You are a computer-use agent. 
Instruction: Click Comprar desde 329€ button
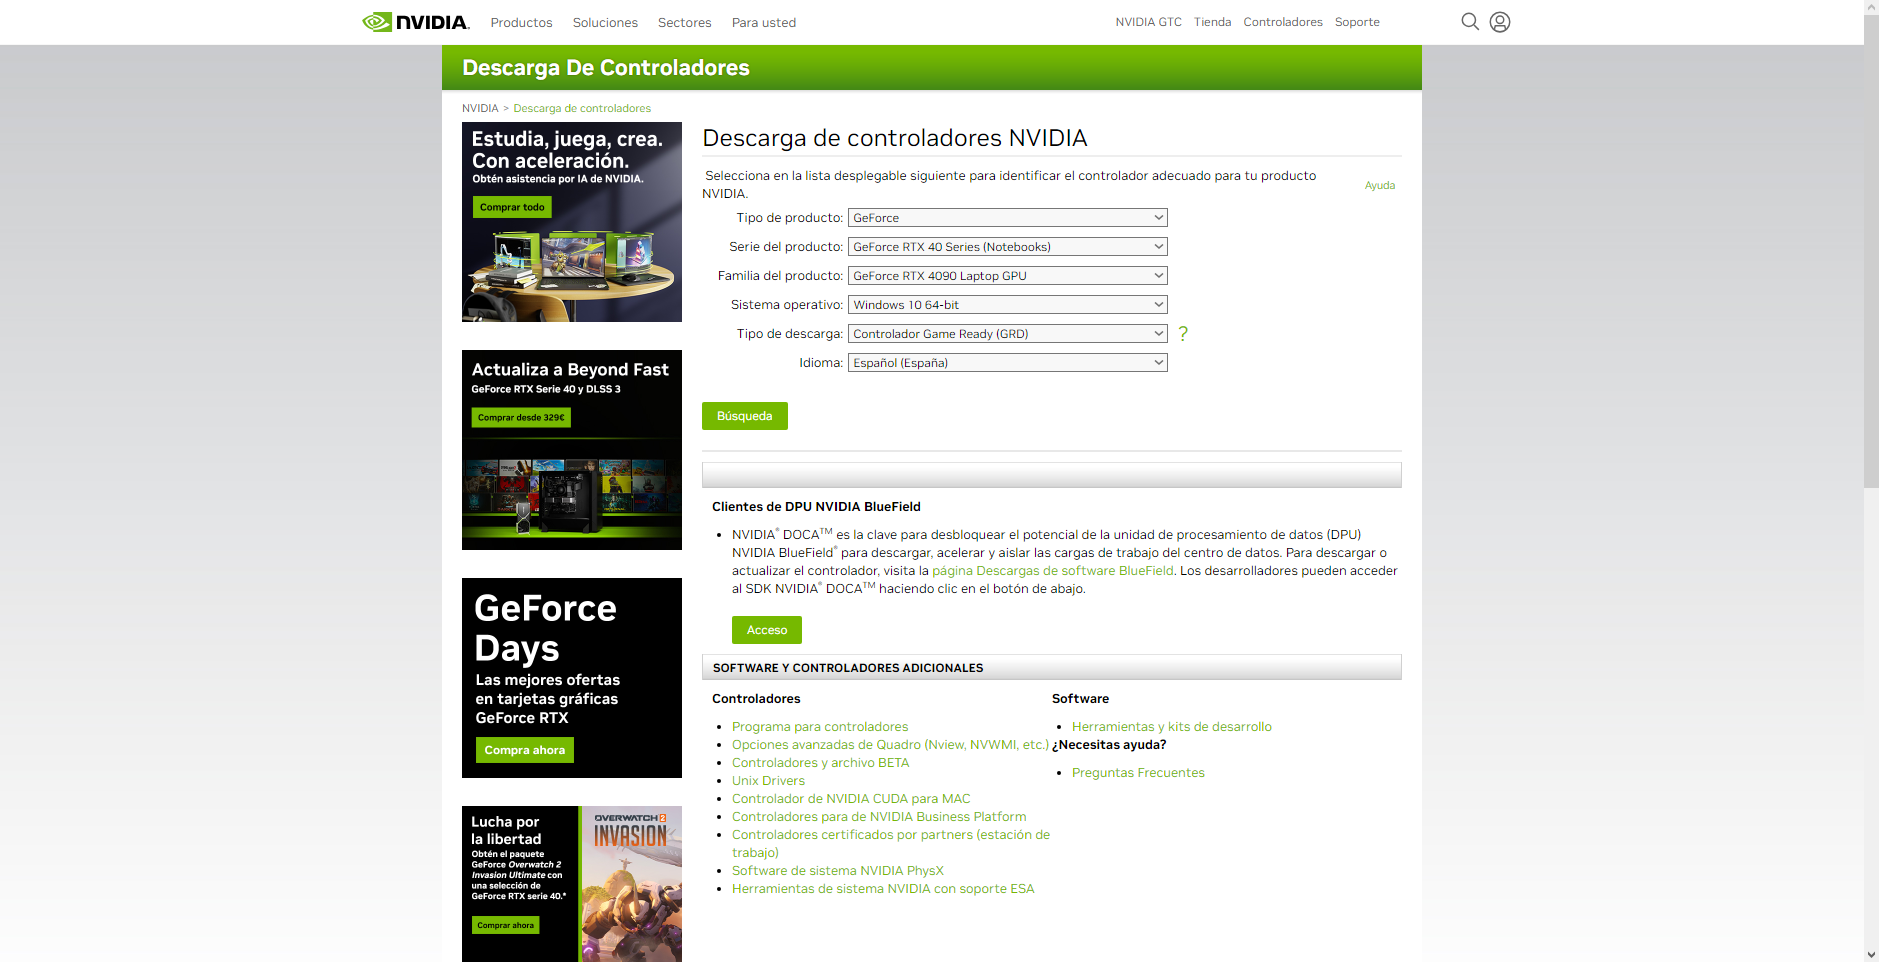pyautogui.click(x=521, y=417)
